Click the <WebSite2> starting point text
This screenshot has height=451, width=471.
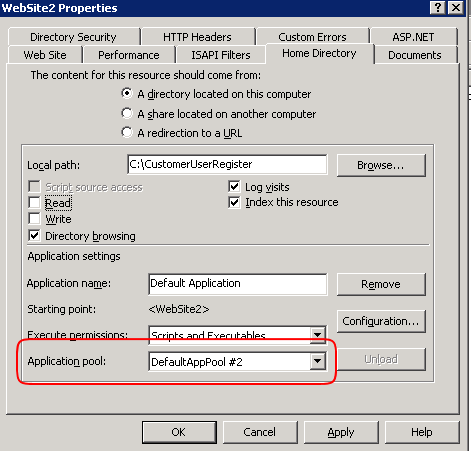pos(179,309)
